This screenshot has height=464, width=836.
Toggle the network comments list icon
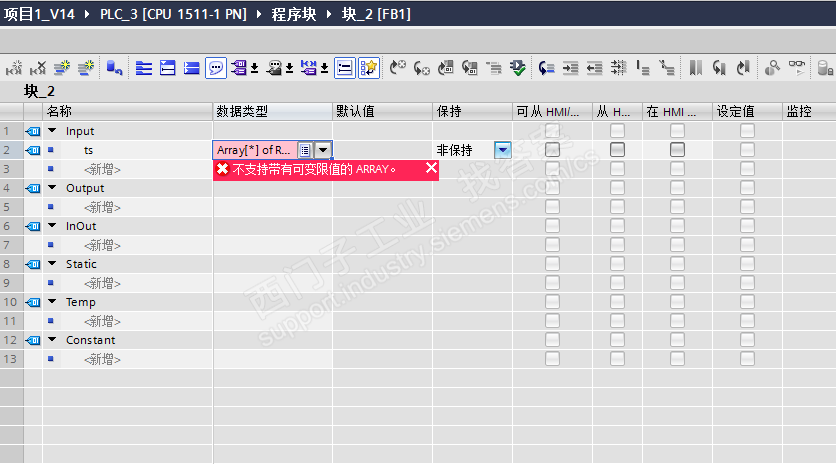(x=345, y=68)
